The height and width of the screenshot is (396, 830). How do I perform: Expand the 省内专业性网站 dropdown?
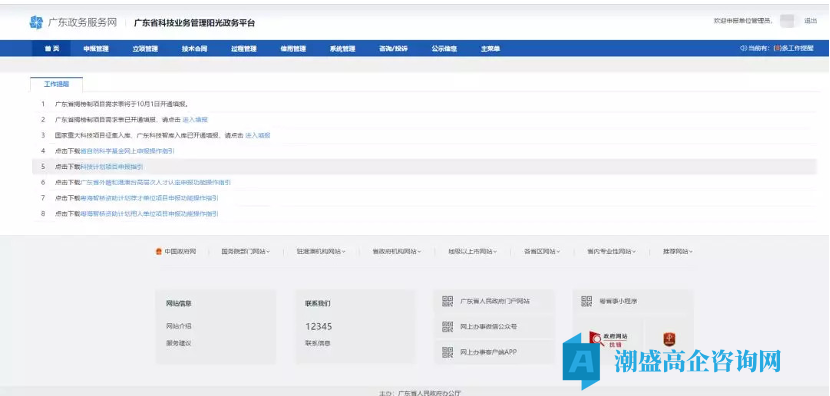(611, 251)
